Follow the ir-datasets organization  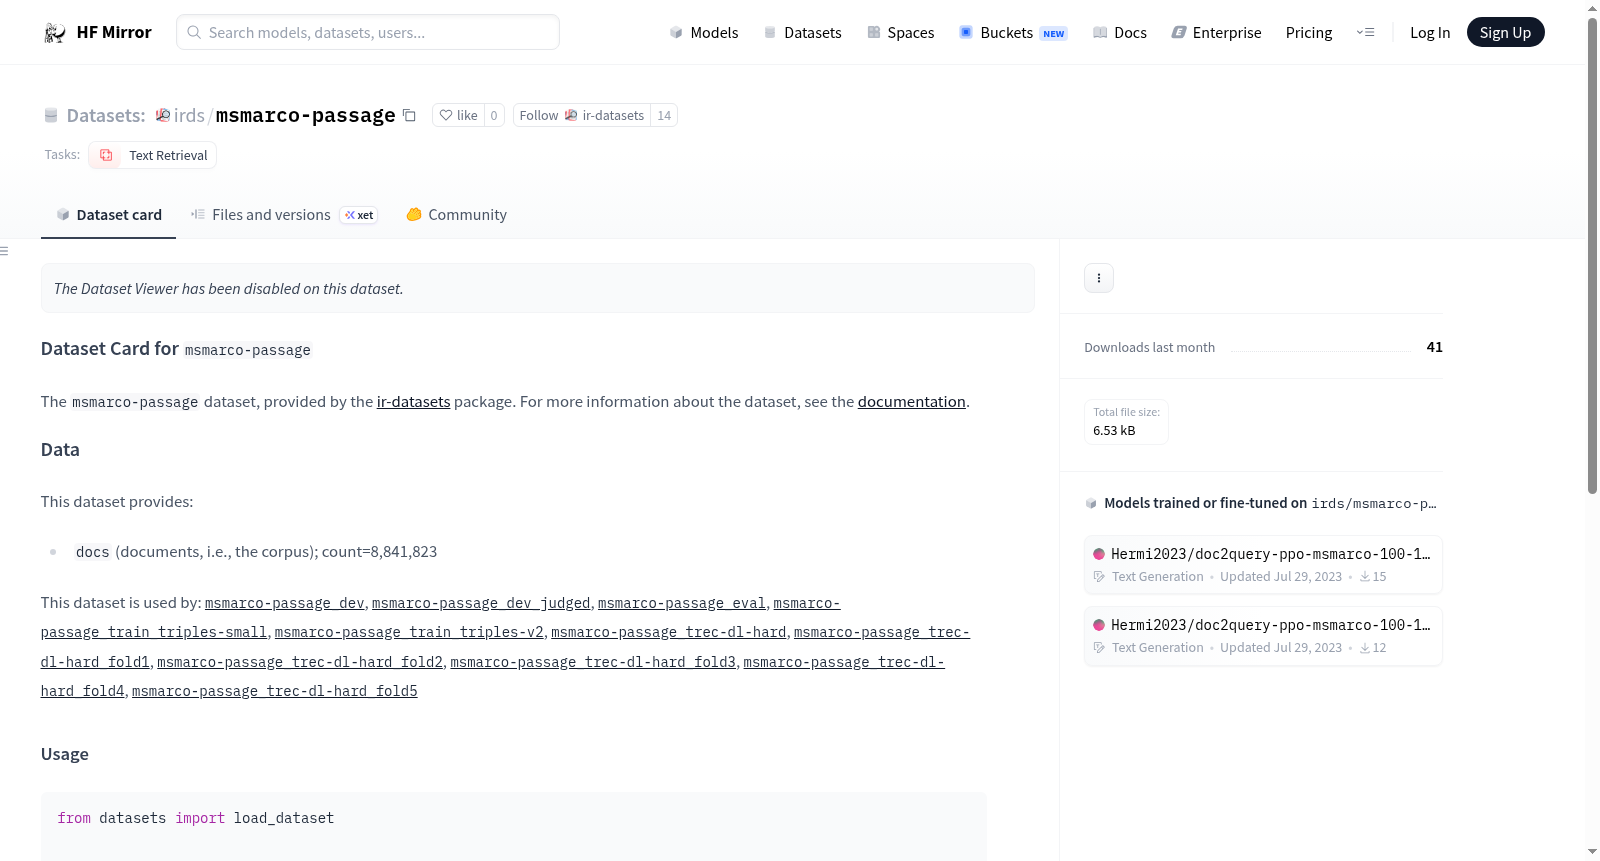click(x=582, y=115)
